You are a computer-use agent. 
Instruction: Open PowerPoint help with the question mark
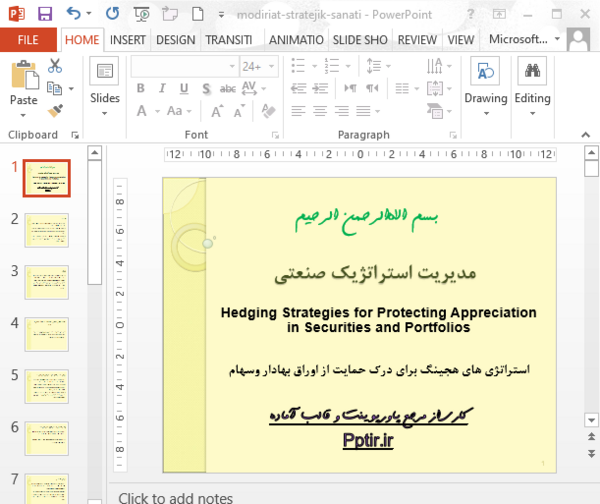point(471,15)
